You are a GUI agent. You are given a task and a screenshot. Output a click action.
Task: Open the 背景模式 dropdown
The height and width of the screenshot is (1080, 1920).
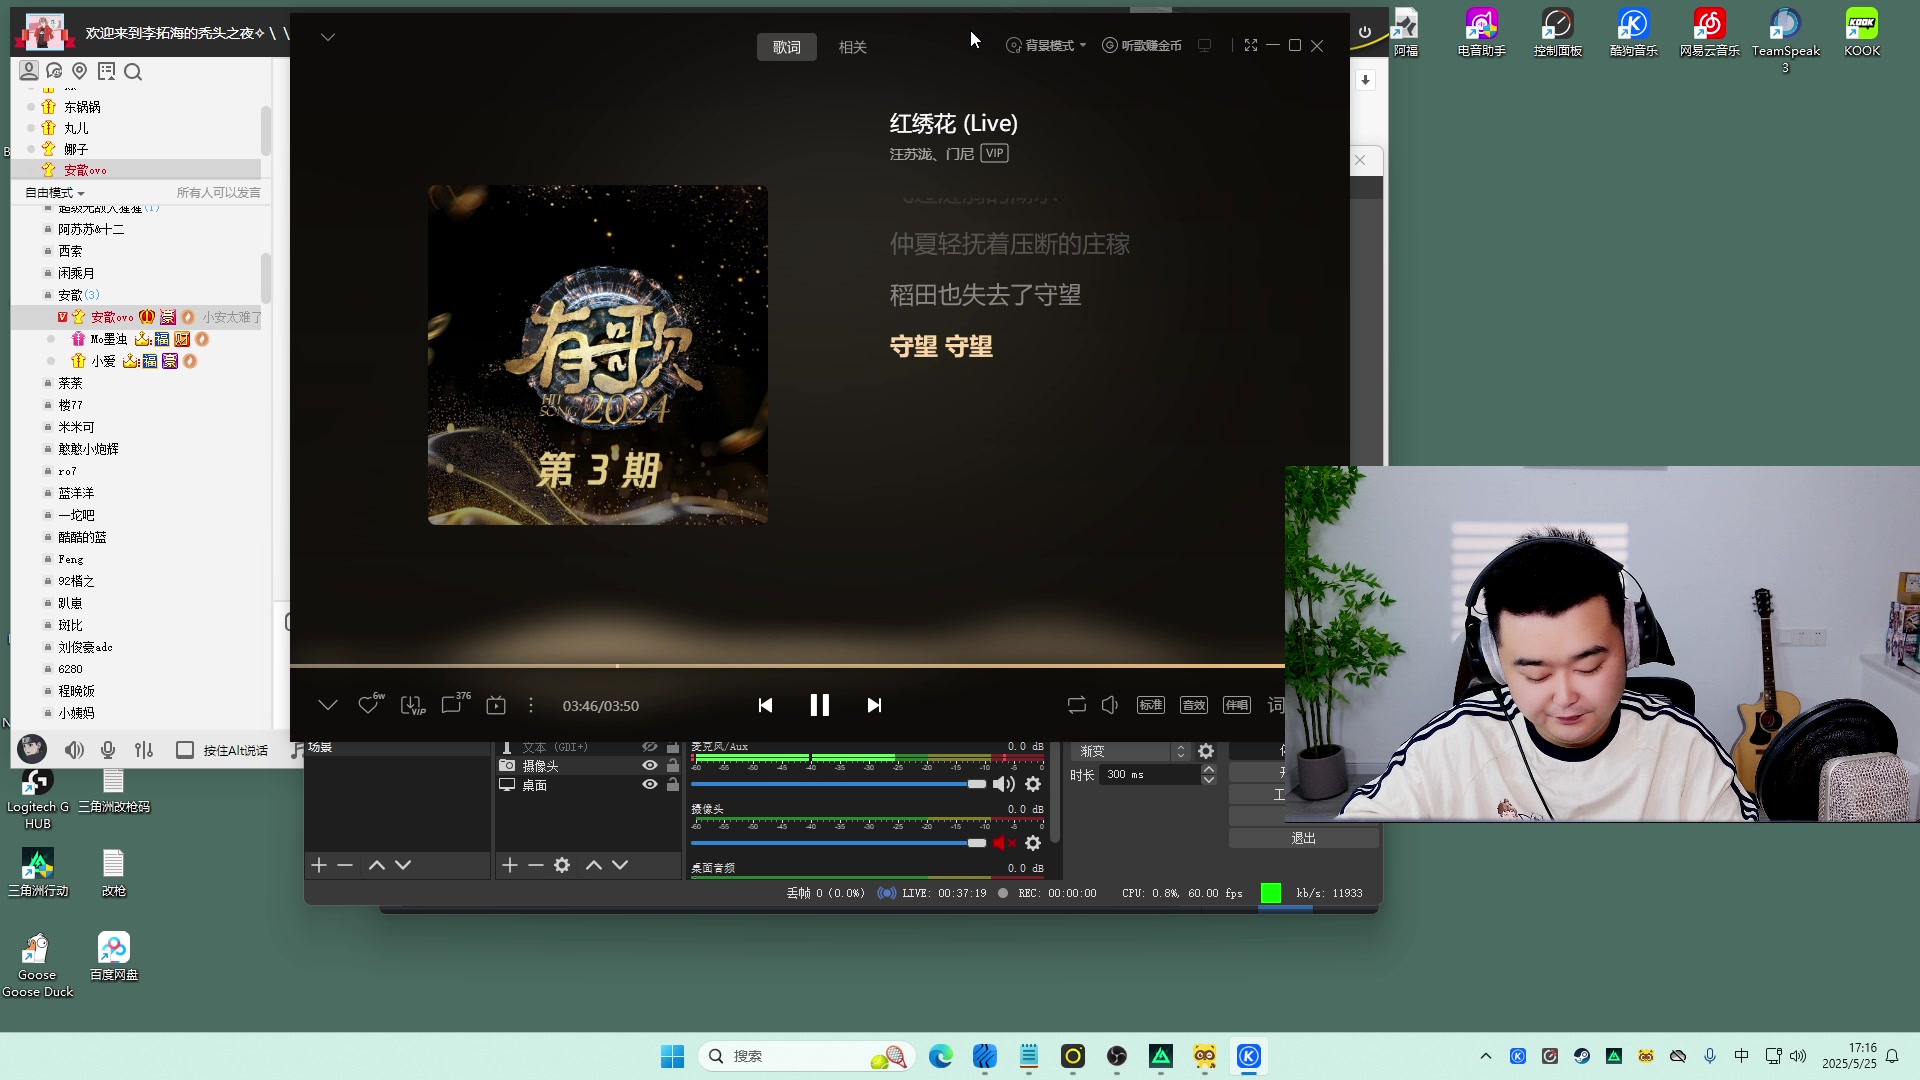pos(1046,45)
